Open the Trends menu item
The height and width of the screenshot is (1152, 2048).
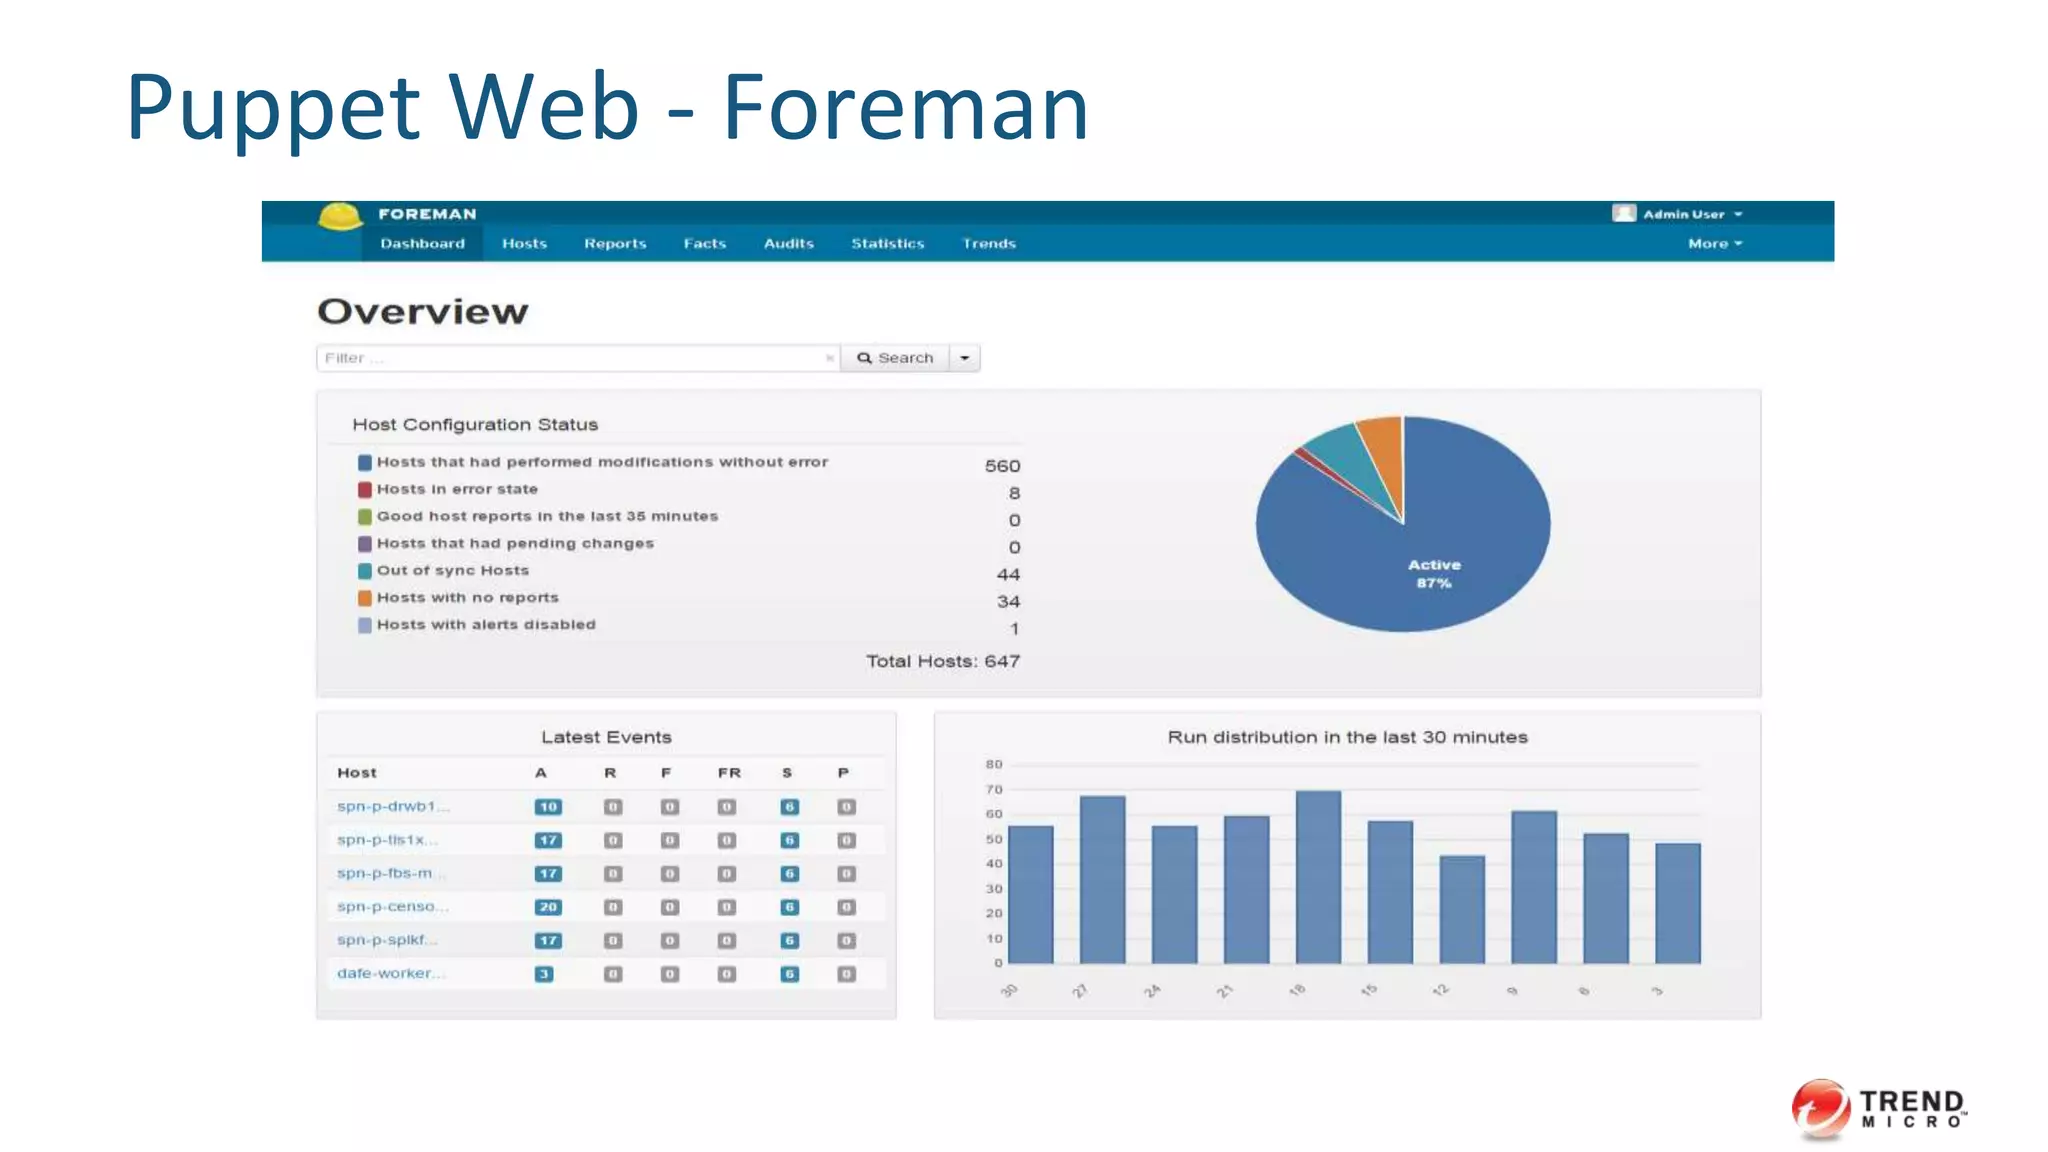tap(989, 243)
